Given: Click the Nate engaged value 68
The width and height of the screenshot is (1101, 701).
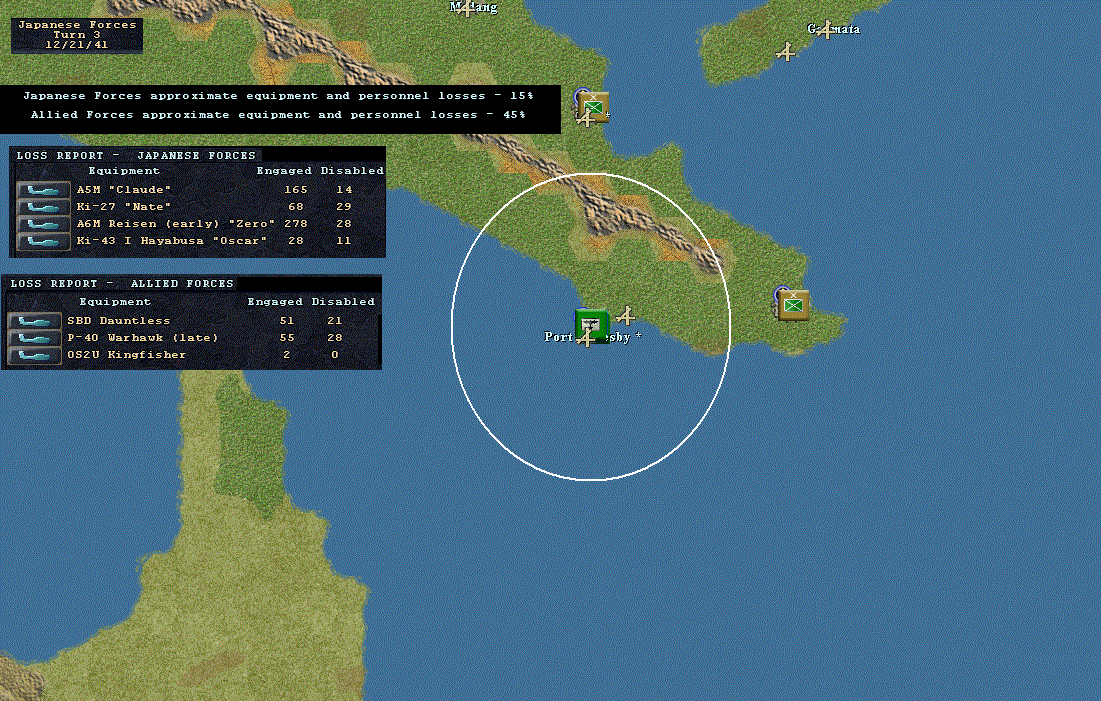Looking at the screenshot, I should tap(296, 207).
